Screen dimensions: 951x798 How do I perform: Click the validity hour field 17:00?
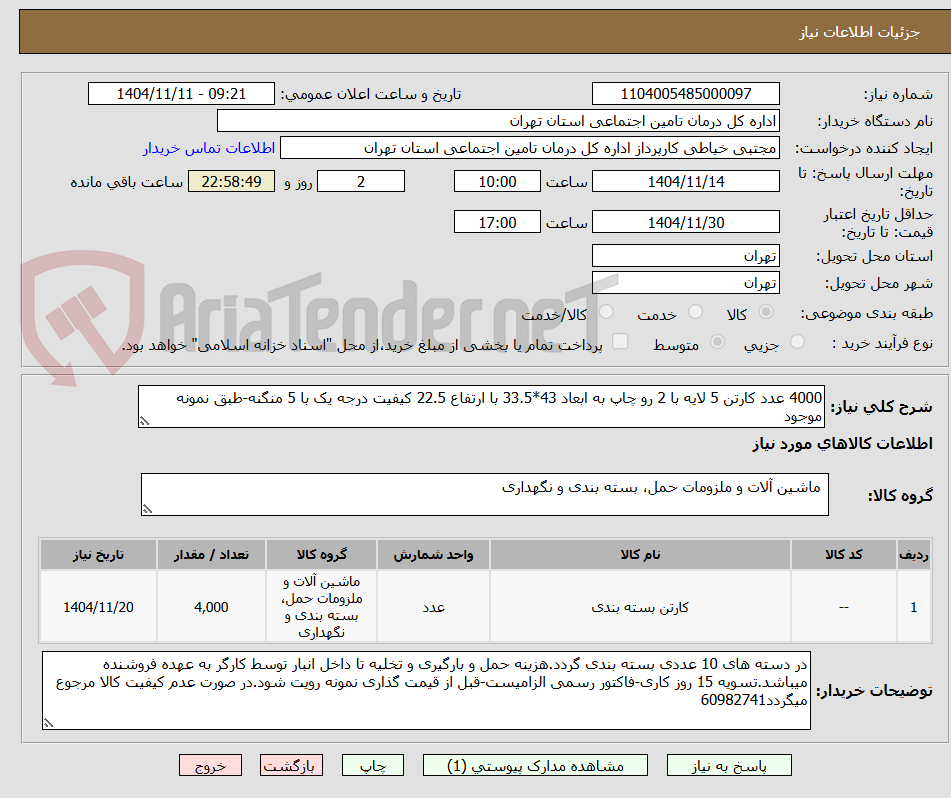[x=497, y=223]
